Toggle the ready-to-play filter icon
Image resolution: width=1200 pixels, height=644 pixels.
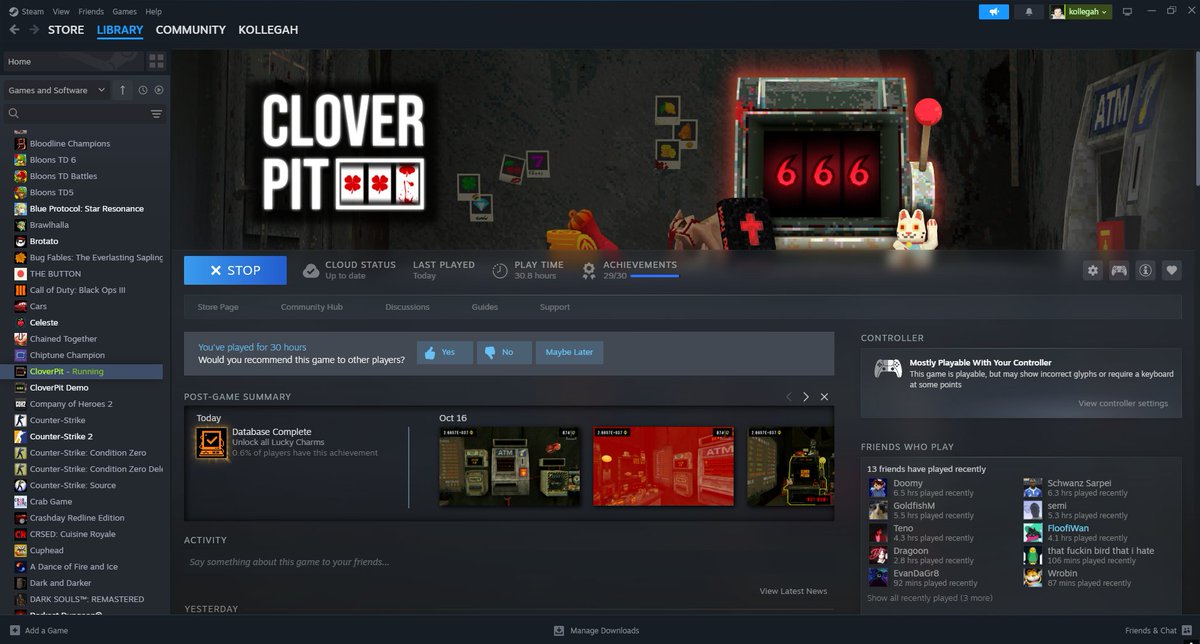159,90
